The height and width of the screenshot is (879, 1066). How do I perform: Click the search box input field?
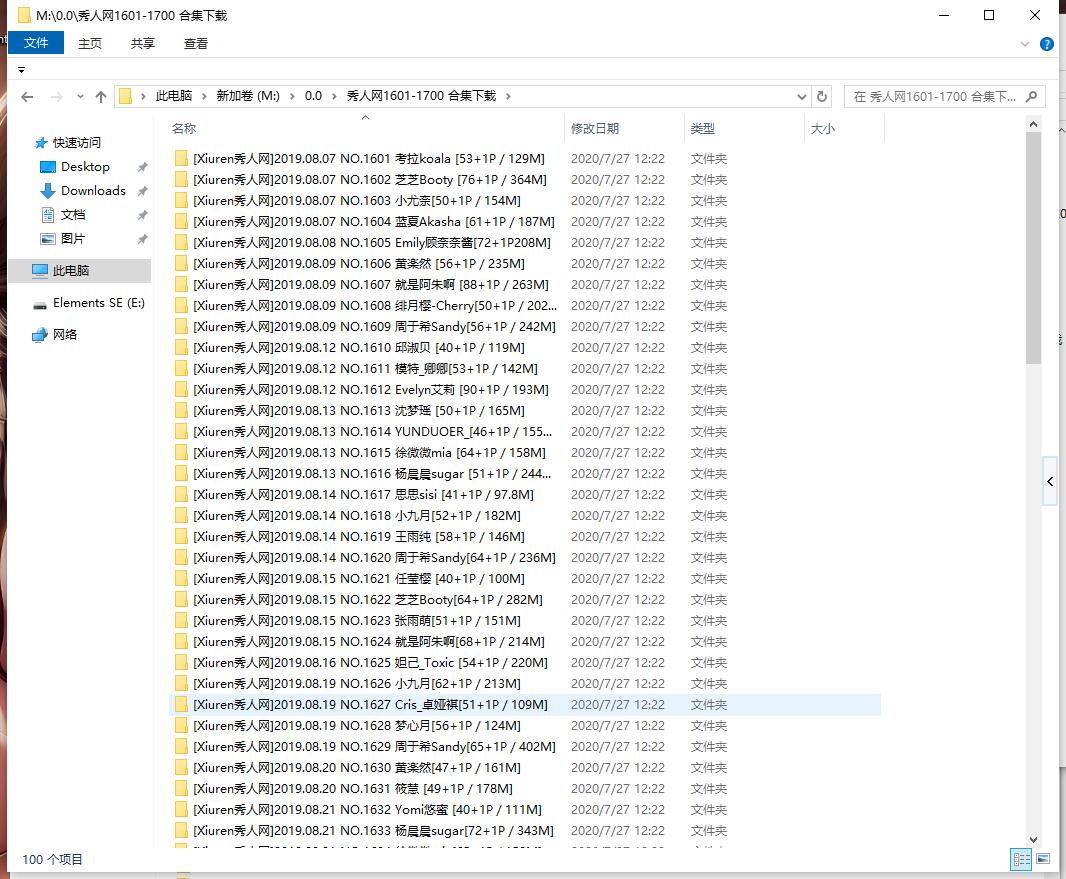click(x=935, y=97)
